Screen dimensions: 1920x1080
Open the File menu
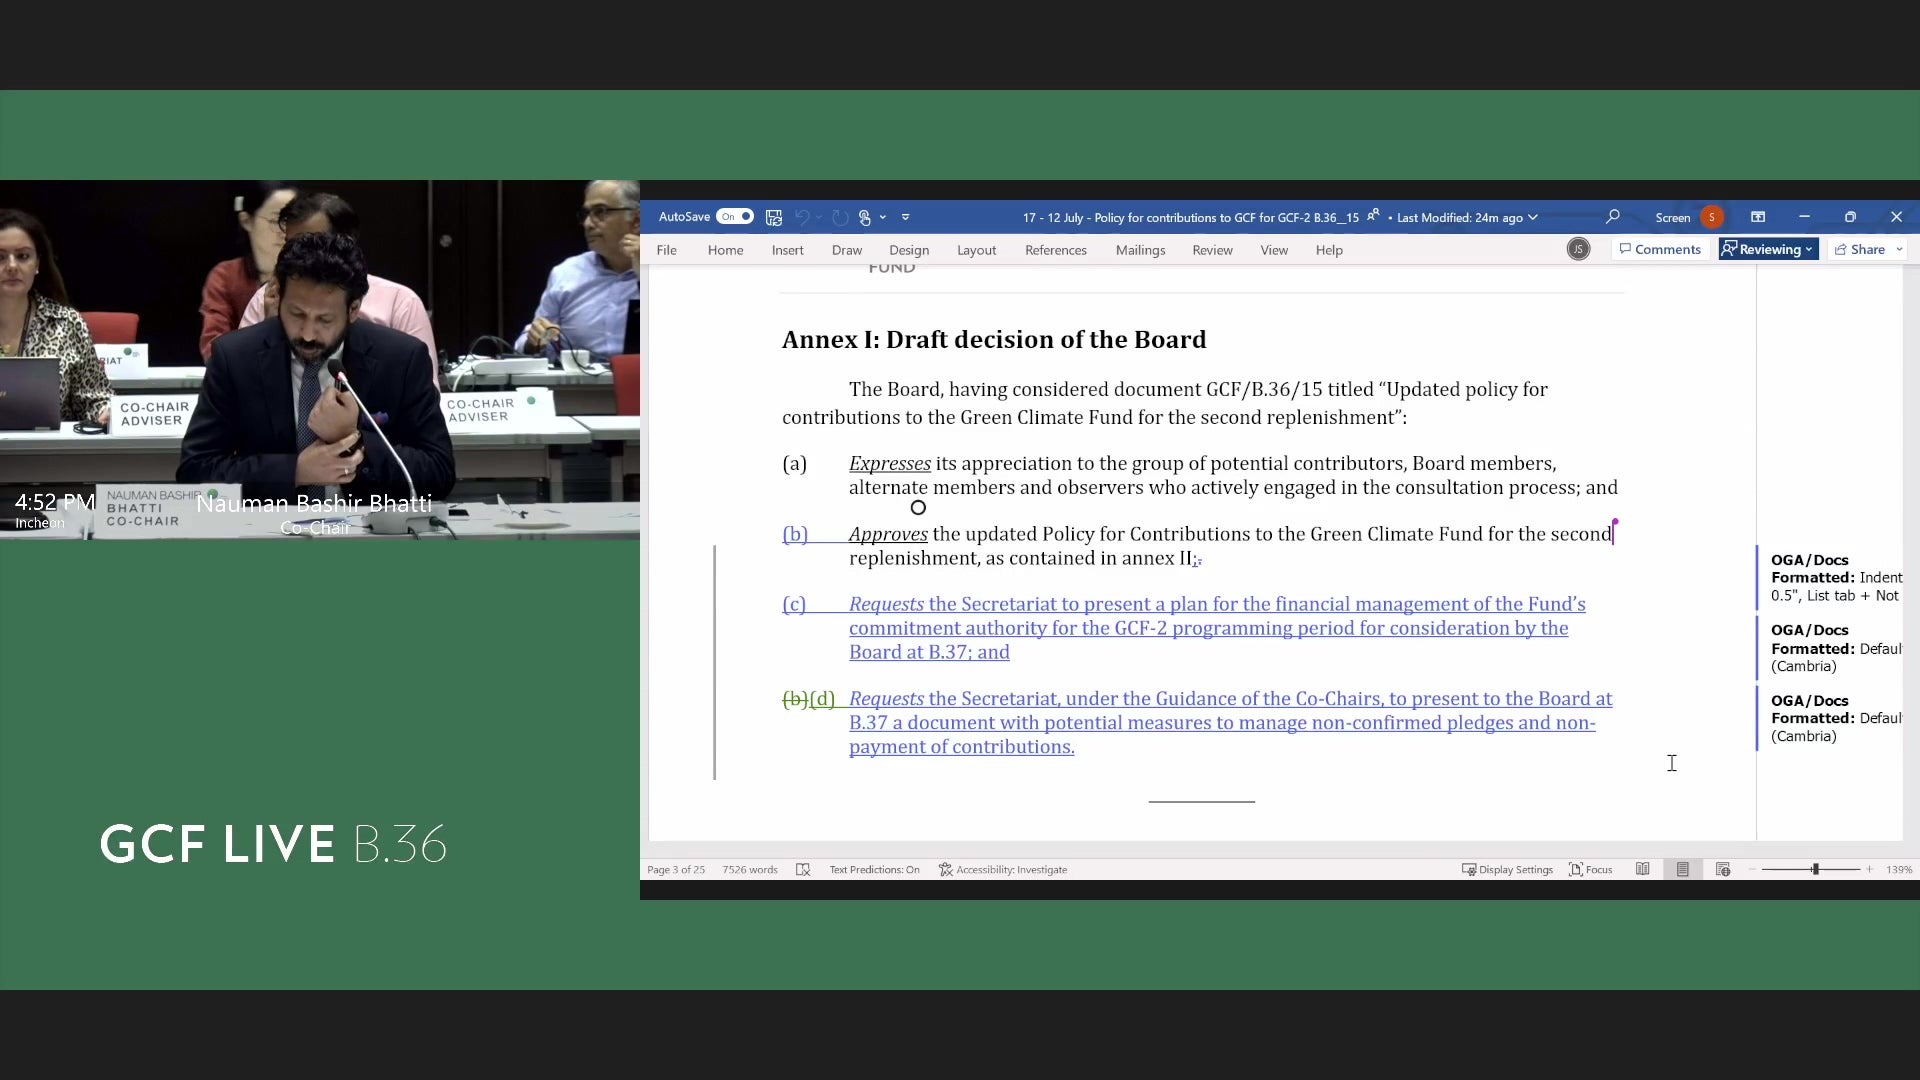(x=666, y=250)
